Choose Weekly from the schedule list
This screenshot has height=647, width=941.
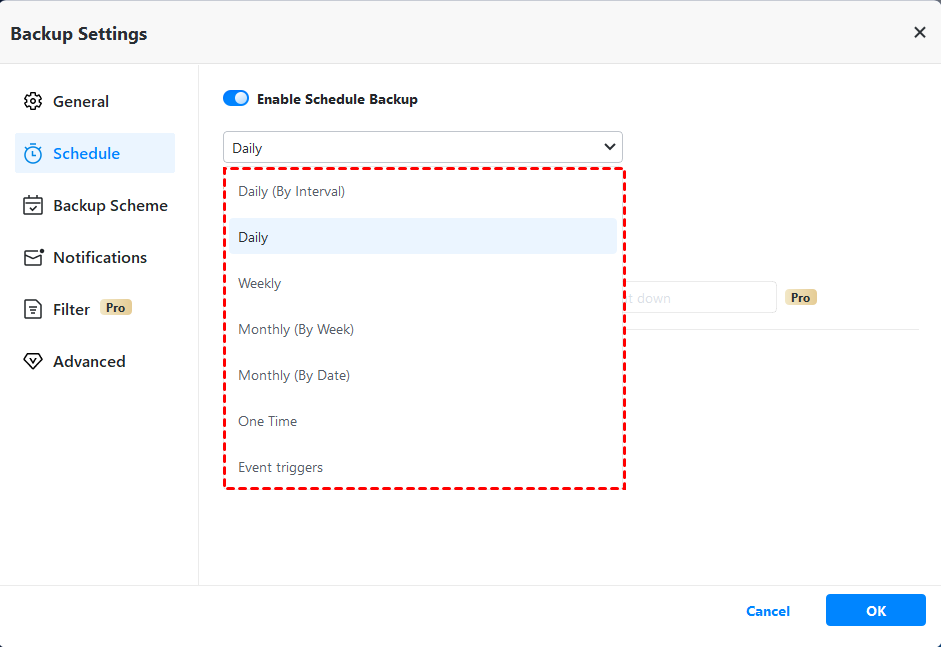(260, 283)
